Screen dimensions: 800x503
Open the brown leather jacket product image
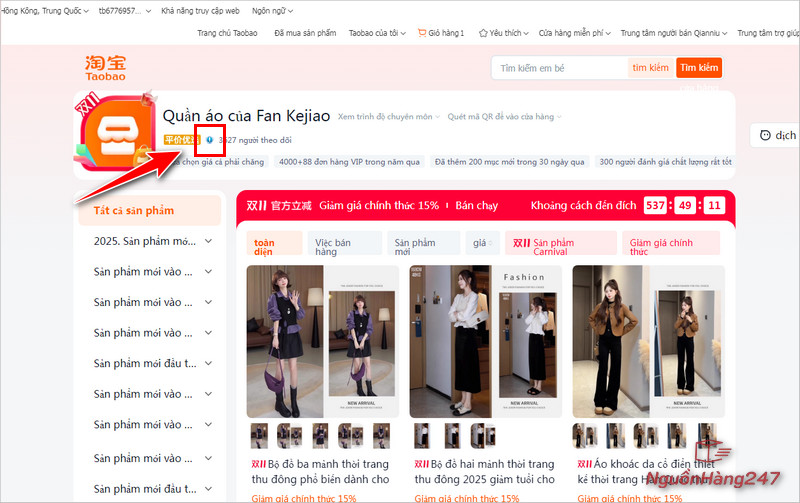point(648,341)
